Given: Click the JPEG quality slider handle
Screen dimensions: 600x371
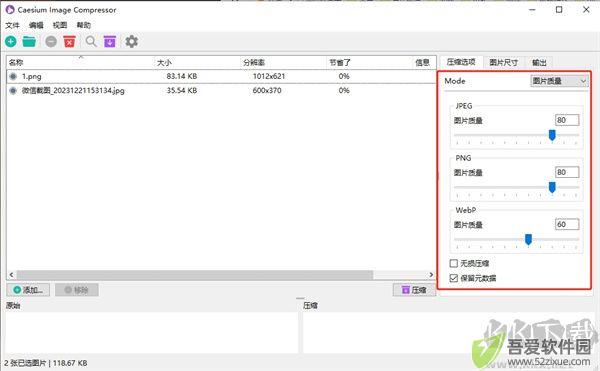Looking at the screenshot, I should click(x=552, y=135).
